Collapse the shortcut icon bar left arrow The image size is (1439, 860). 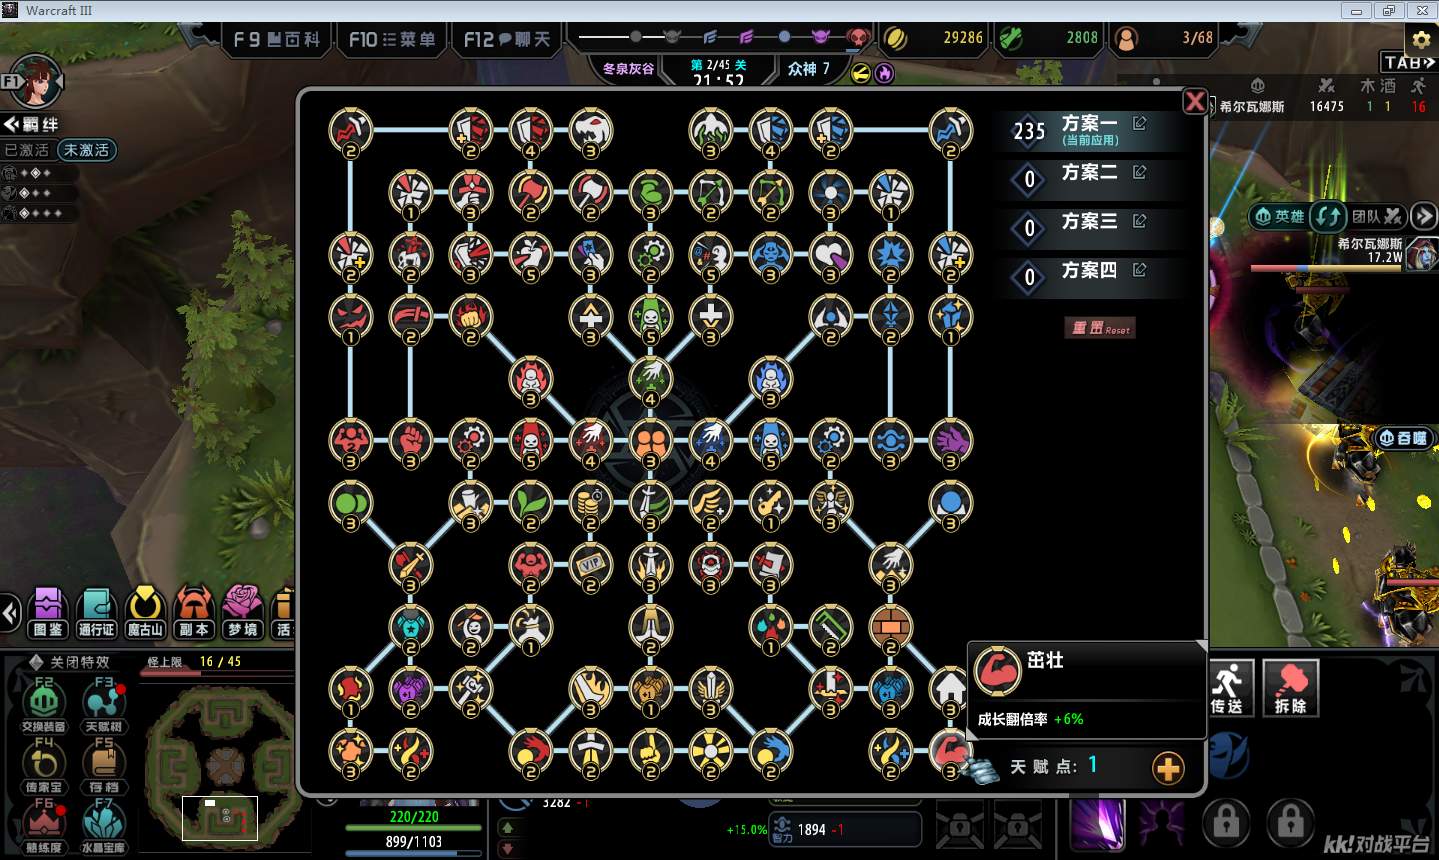click(11, 613)
